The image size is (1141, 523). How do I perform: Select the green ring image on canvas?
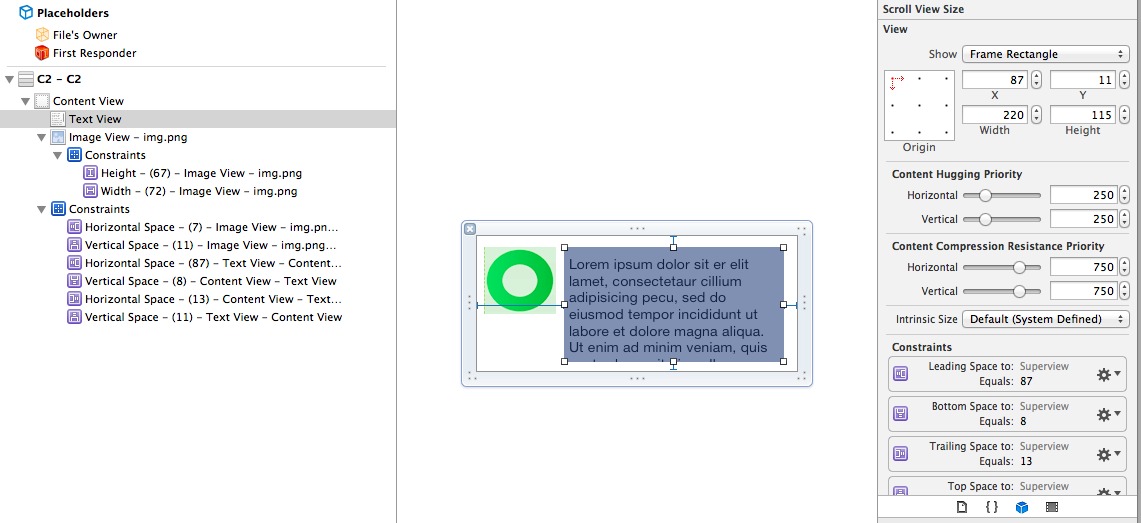click(x=520, y=281)
